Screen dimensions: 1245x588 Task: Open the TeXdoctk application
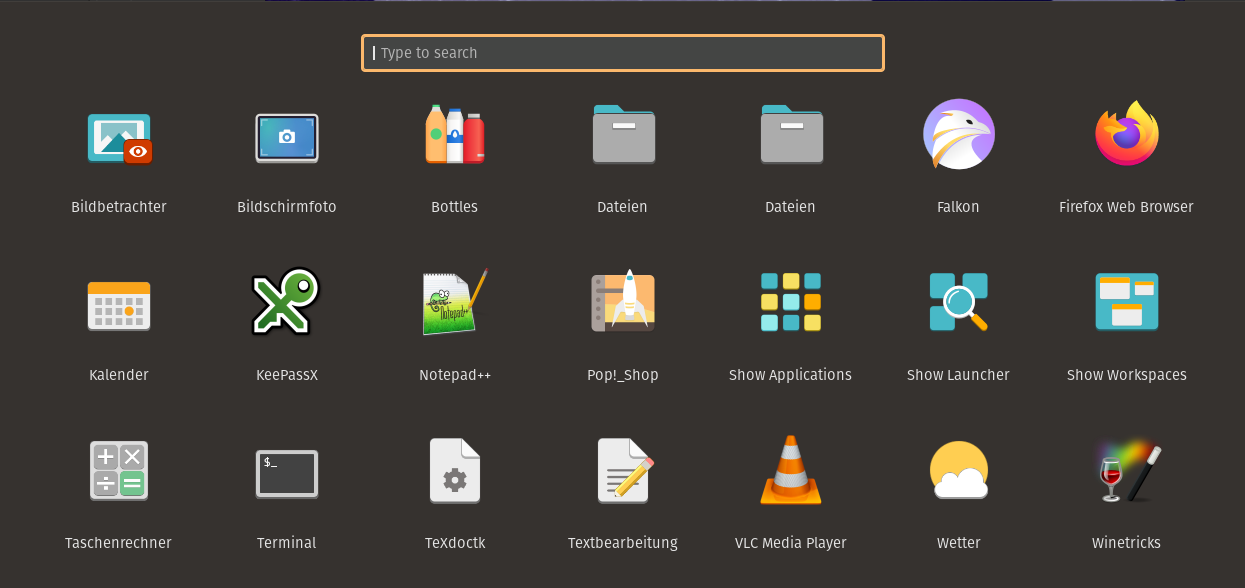[x=455, y=470]
